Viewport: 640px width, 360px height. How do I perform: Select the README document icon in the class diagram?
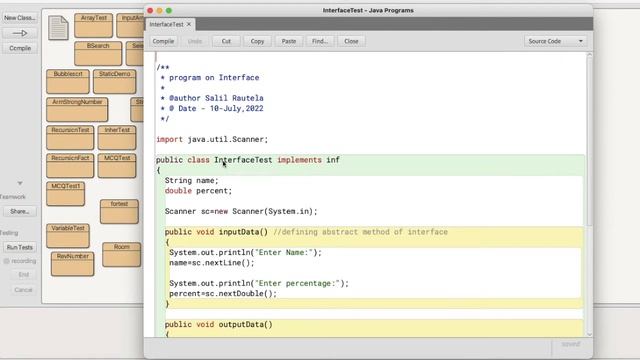pyautogui.click(x=58, y=28)
